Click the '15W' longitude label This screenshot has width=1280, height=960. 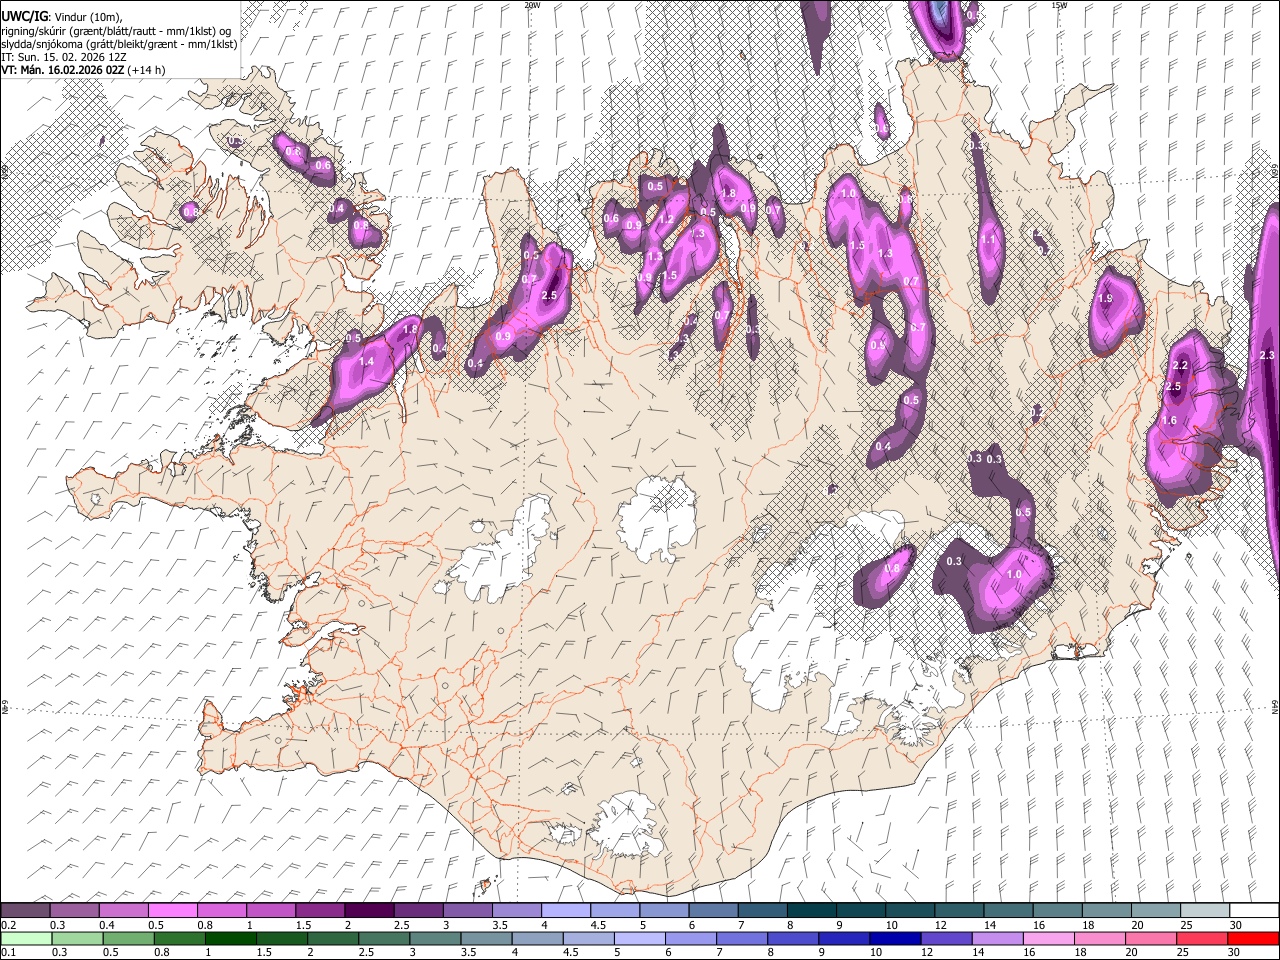tap(1059, 5)
